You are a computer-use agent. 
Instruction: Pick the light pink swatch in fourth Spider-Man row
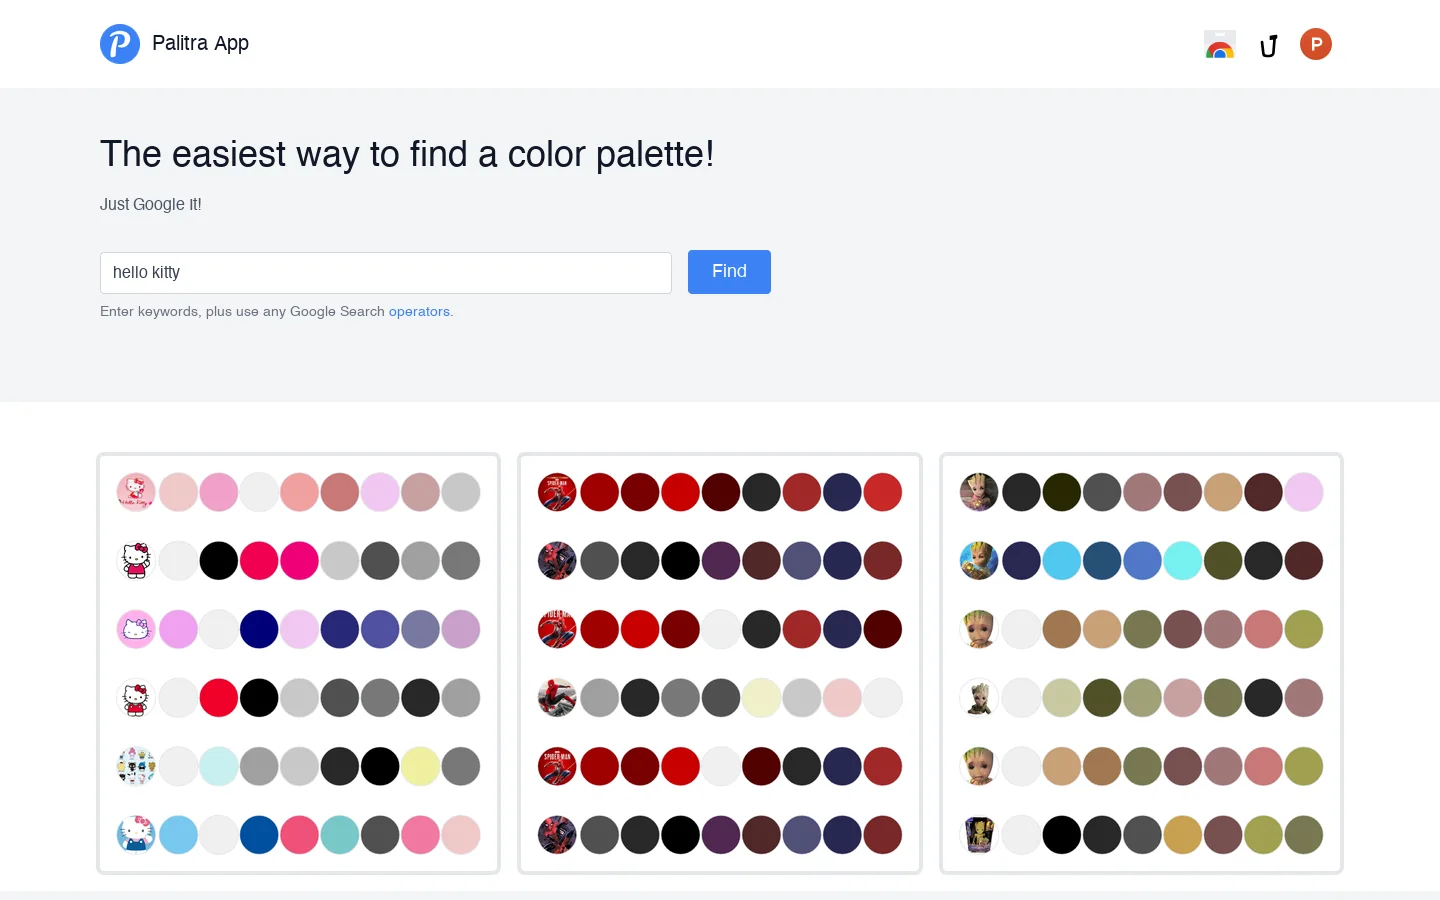(842, 698)
